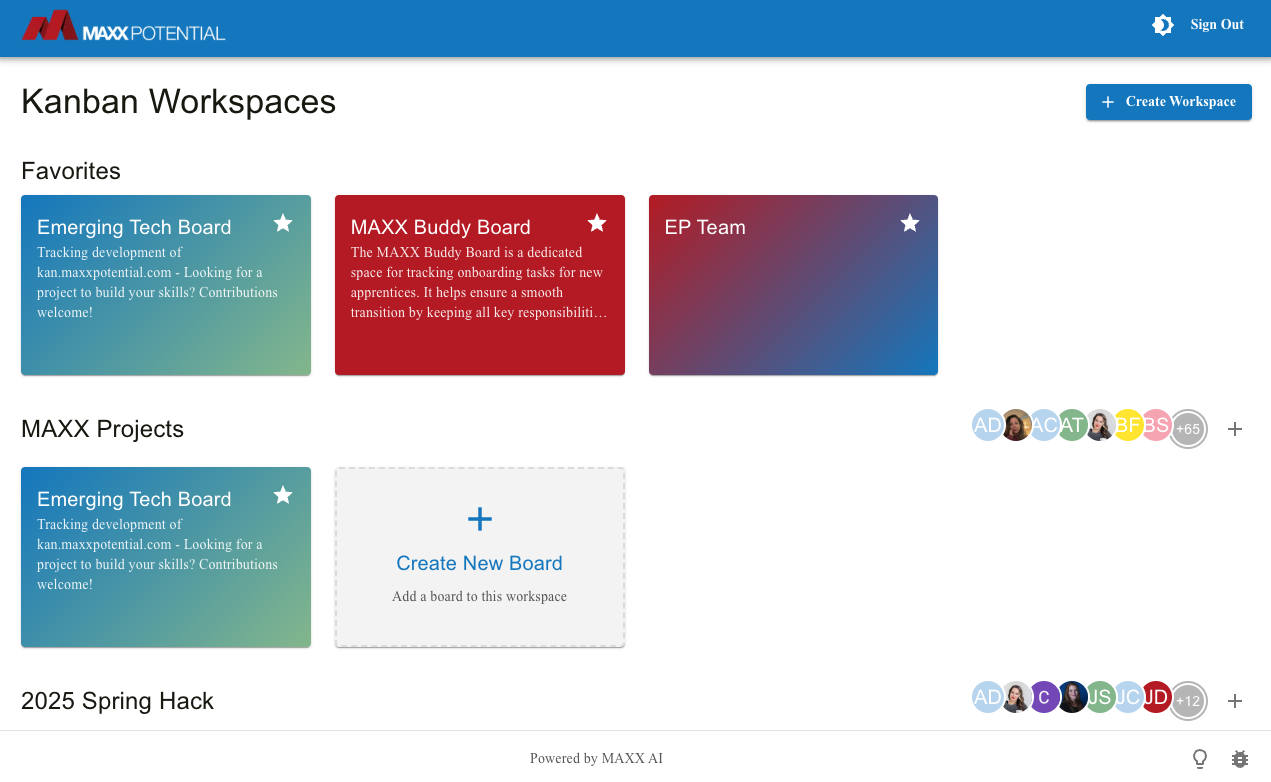This screenshot has height=782, width=1271.
Task: Open the Powered by MAXX AI link
Action: tap(596, 758)
